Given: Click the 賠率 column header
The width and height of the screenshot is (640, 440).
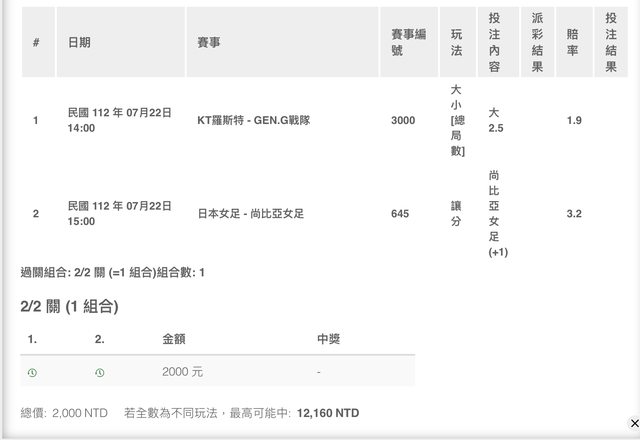Looking at the screenshot, I should coord(573,43).
